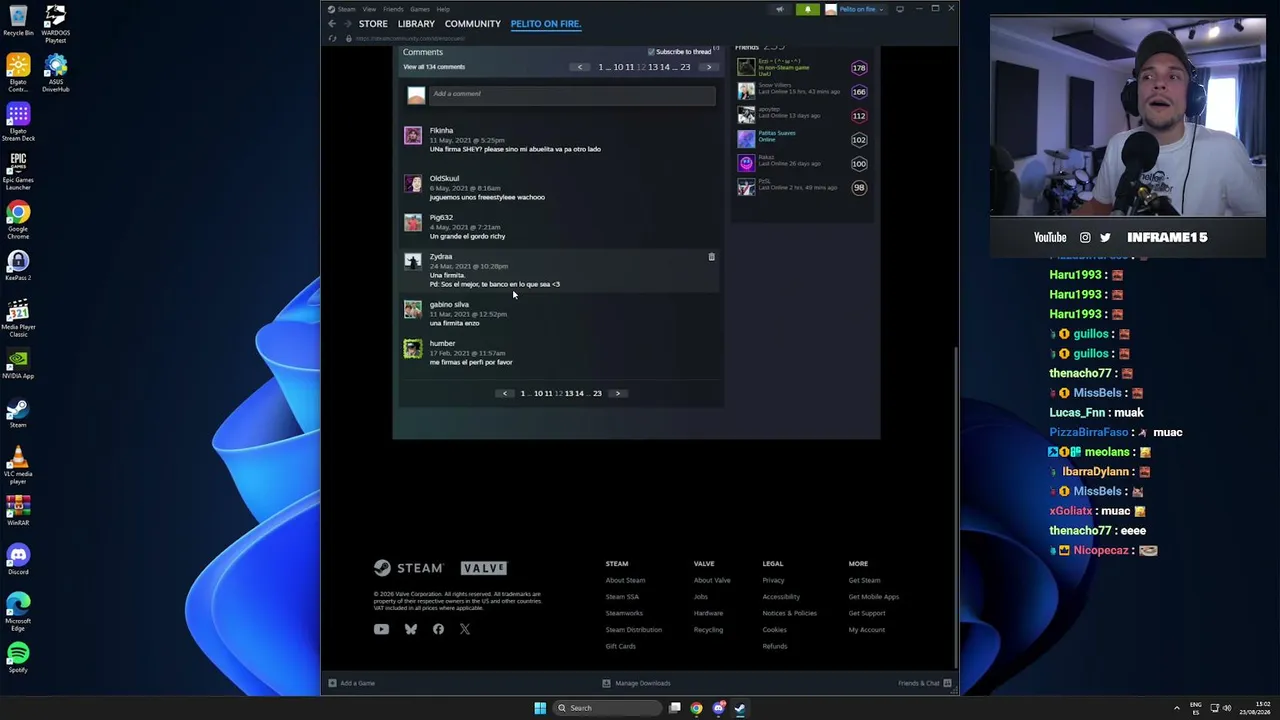Open the Games menu

tap(420, 9)
